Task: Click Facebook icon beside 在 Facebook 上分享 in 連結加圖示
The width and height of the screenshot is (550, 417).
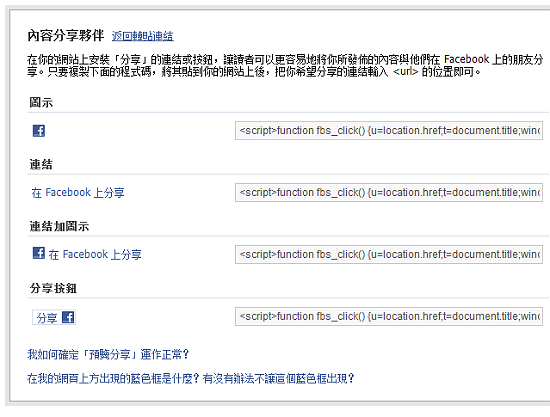Action: tap(39, 253)
